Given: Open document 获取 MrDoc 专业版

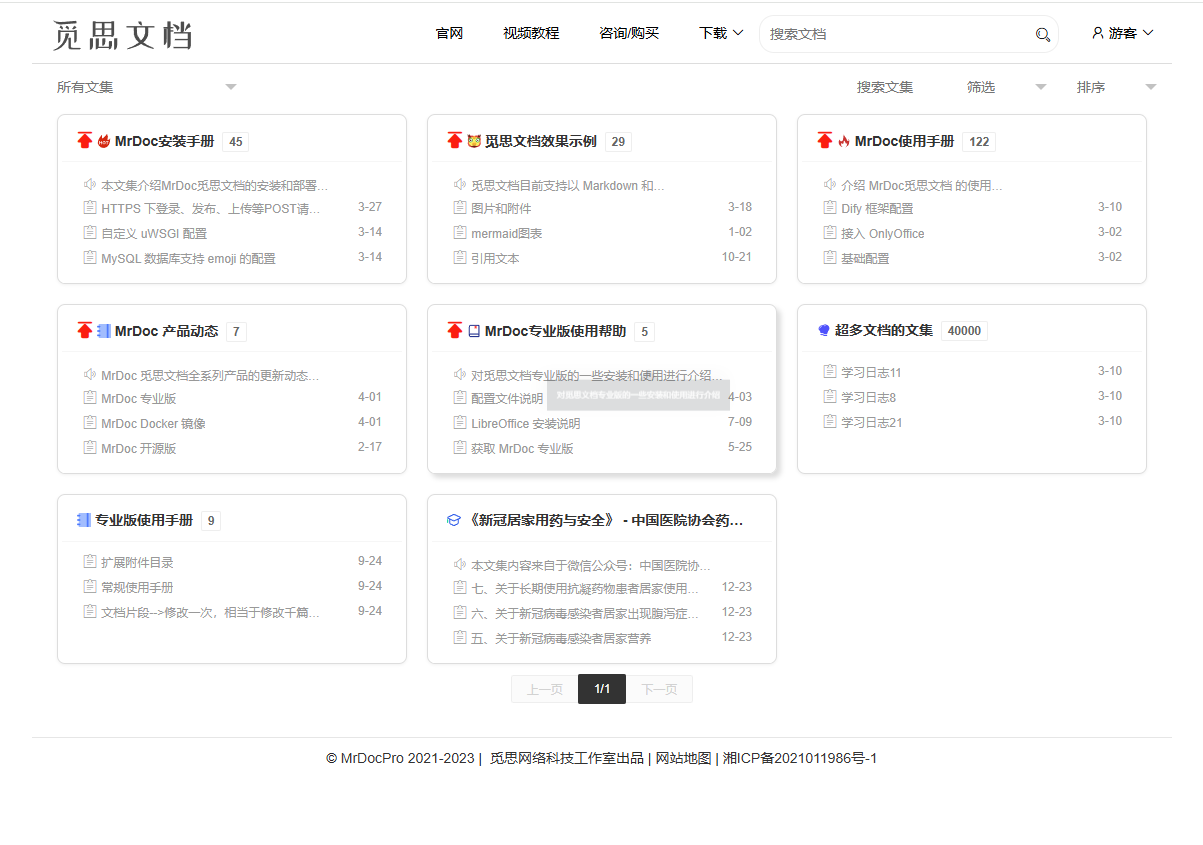Looking at the screenshot, I should pyautogui.click(x=522, y=448).
